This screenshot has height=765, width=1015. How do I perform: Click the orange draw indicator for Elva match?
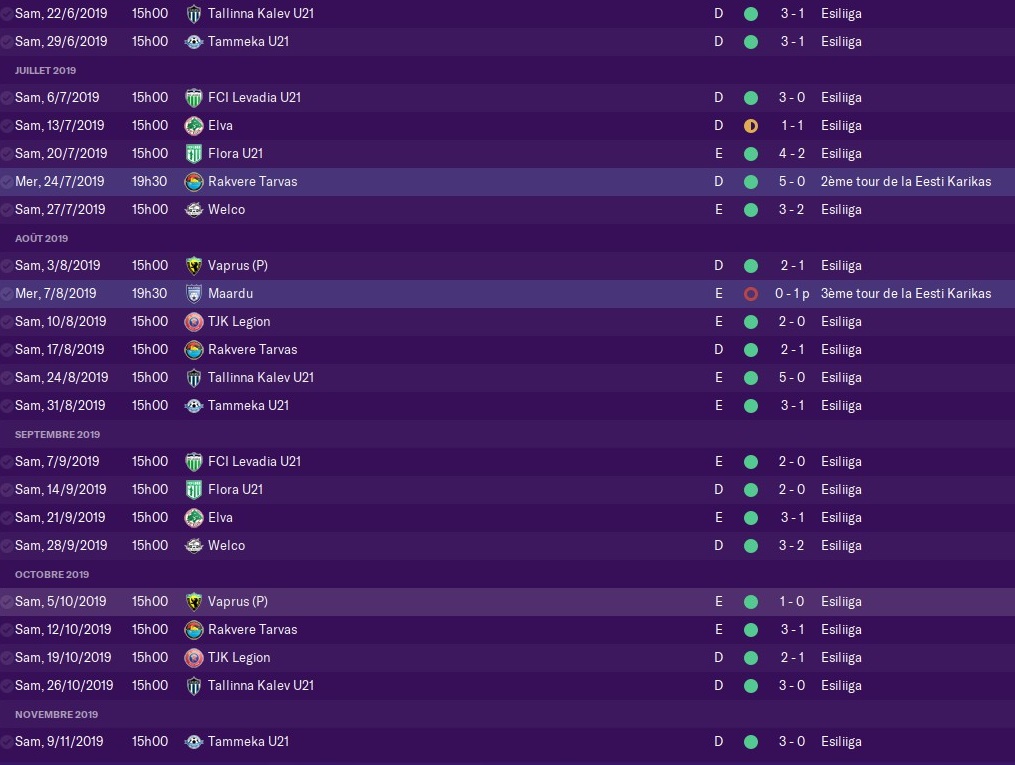751,126
